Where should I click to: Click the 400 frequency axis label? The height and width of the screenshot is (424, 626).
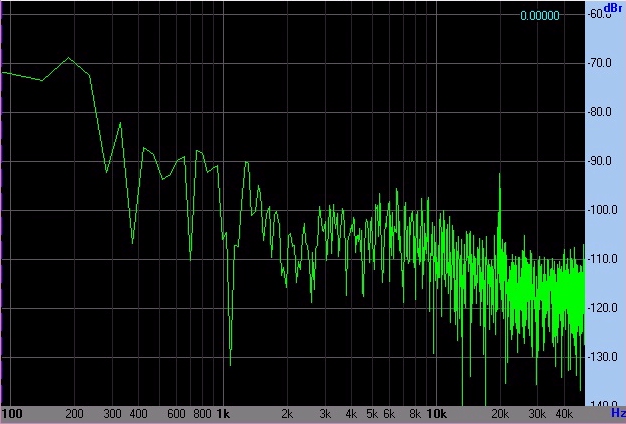pyautogui.click(x=139, y=414)
